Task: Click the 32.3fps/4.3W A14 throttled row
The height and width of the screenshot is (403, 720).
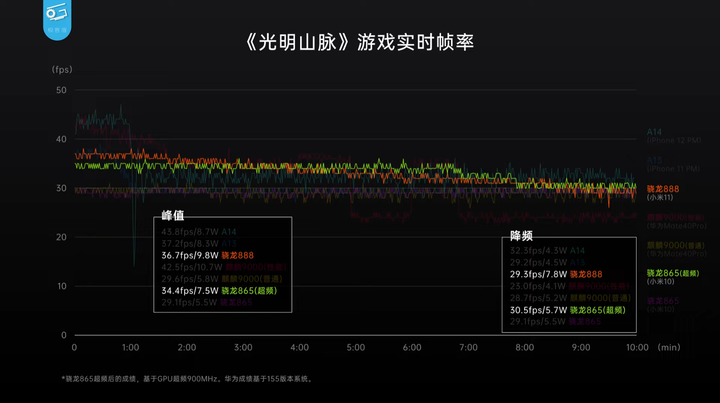Action: [x=547, y=251]
